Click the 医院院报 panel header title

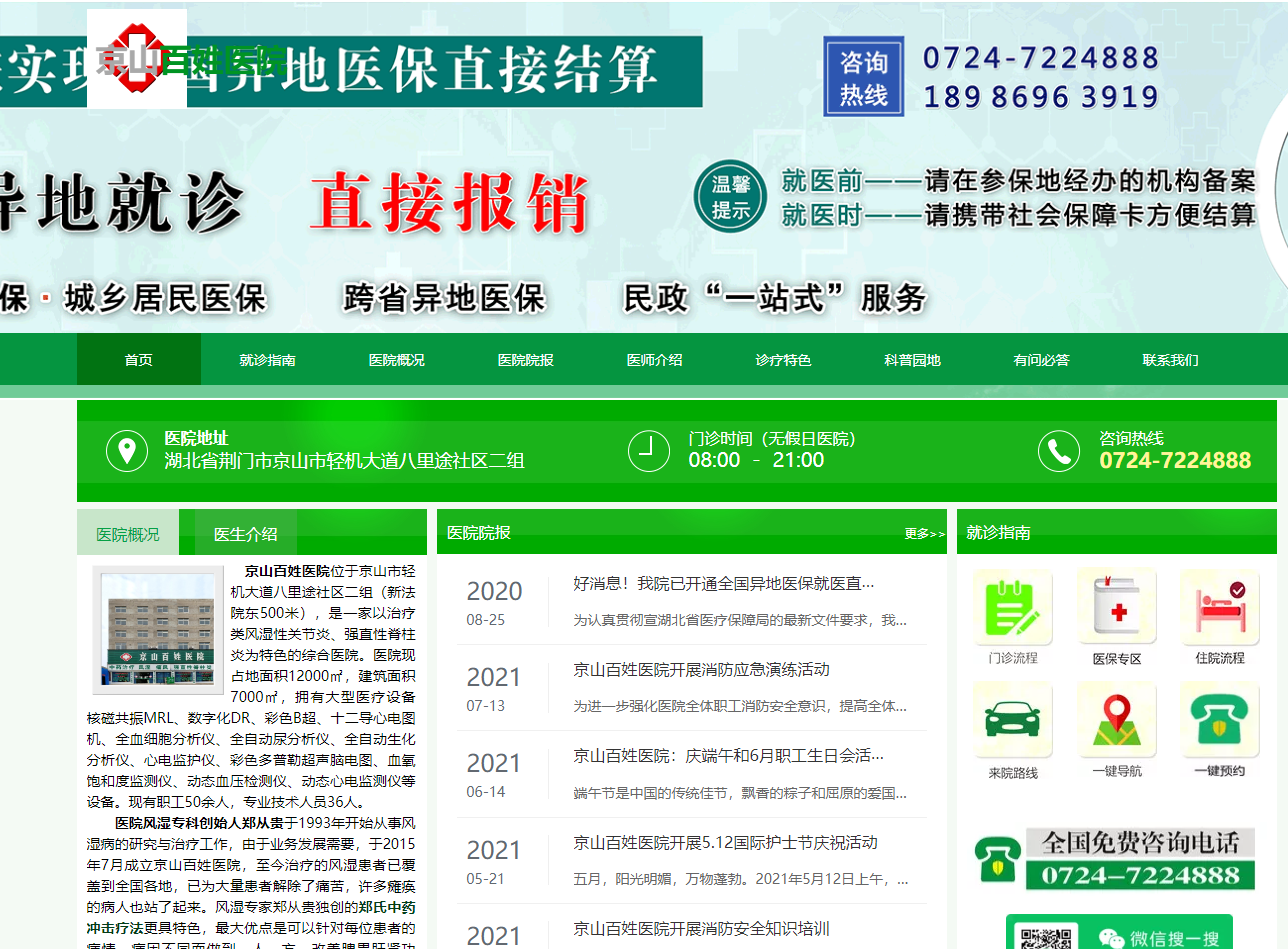479,532
